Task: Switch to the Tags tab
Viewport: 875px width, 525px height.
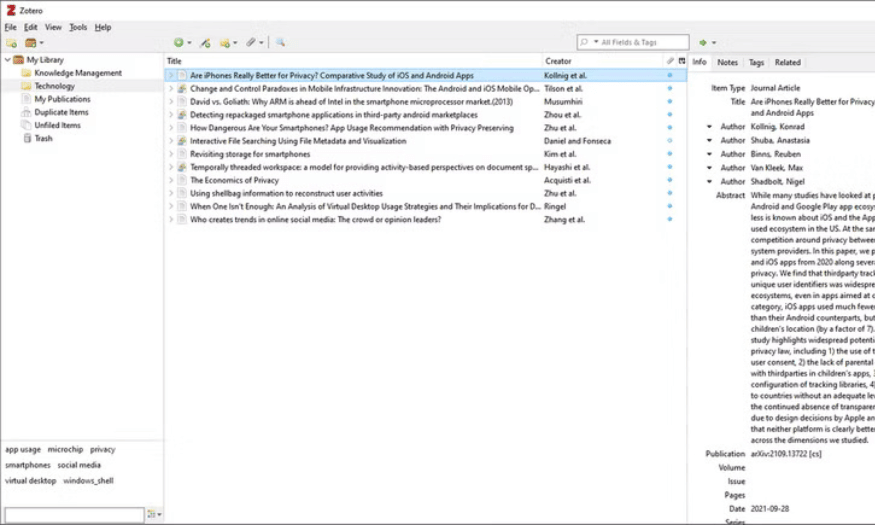Action: pyautogui.click(x=756, y=62)
